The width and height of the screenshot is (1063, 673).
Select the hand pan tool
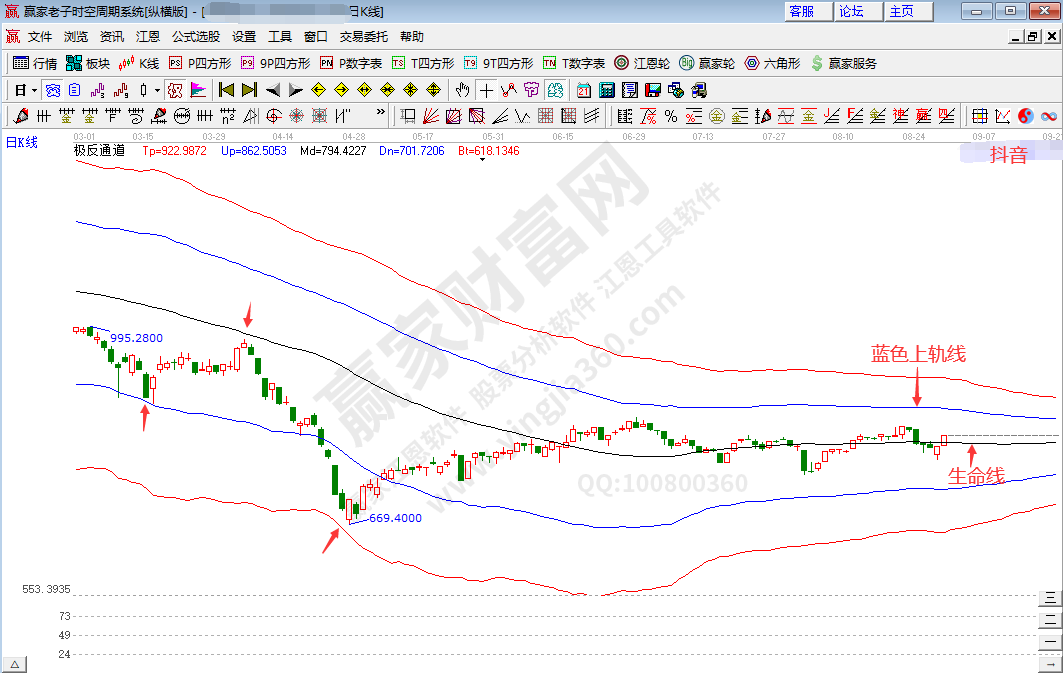[x=462, y=89]
